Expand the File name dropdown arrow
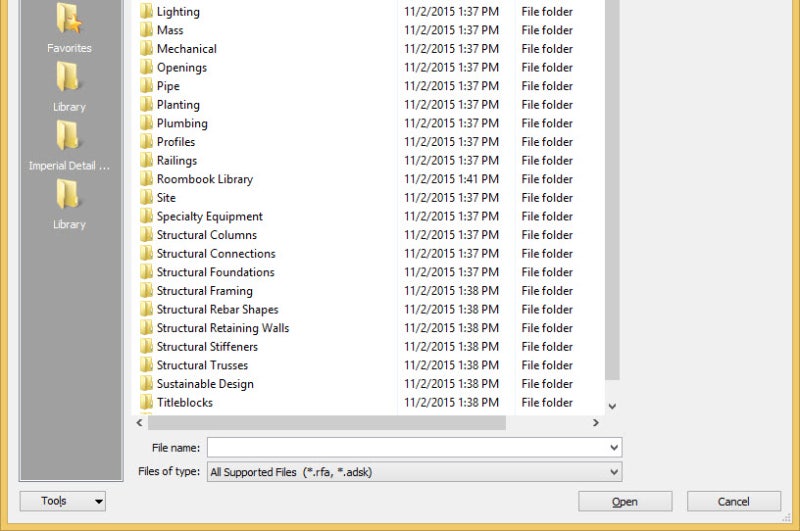 click(614, 447)
